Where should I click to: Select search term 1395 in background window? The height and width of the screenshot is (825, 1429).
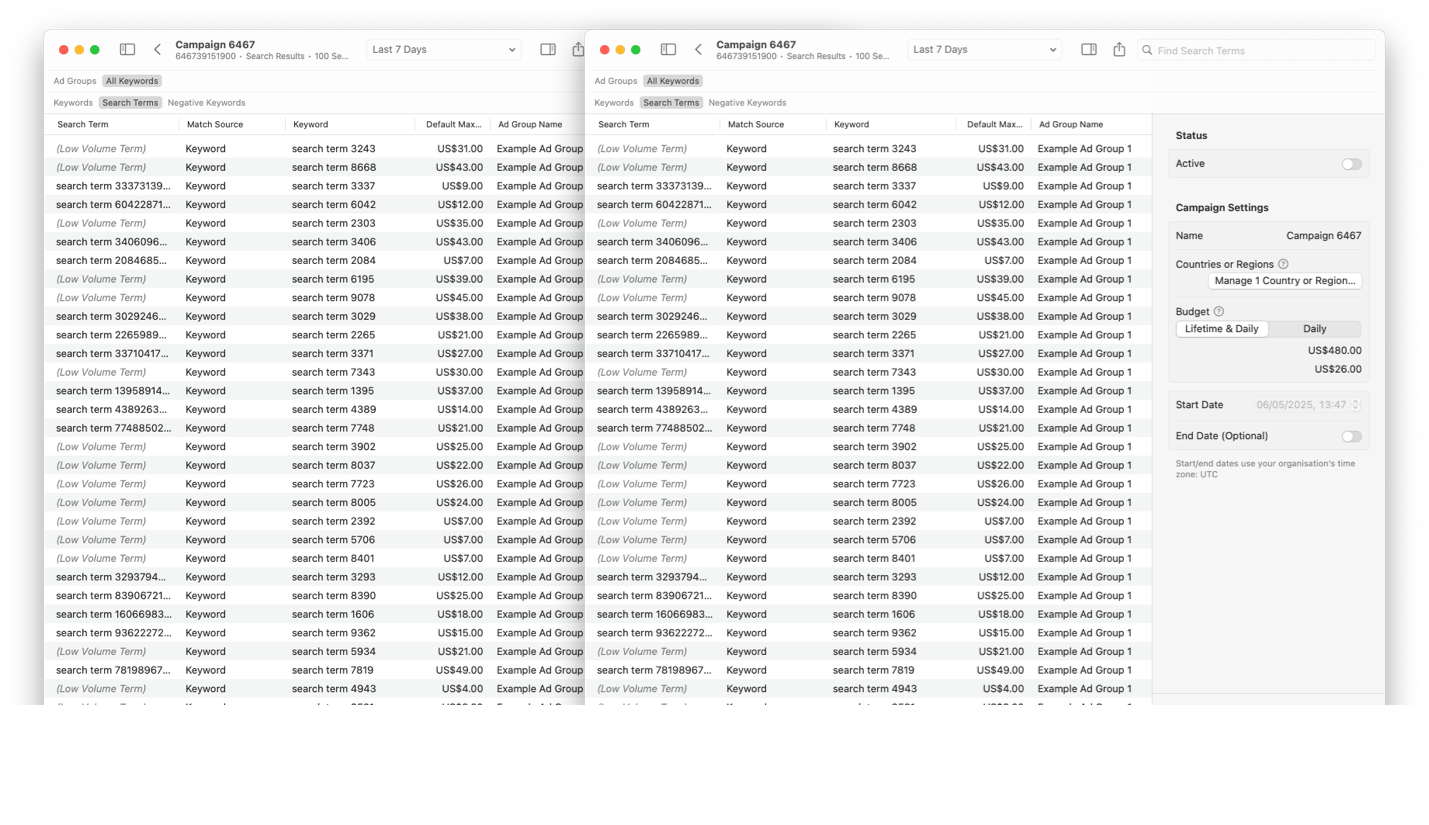click(333, 391)
